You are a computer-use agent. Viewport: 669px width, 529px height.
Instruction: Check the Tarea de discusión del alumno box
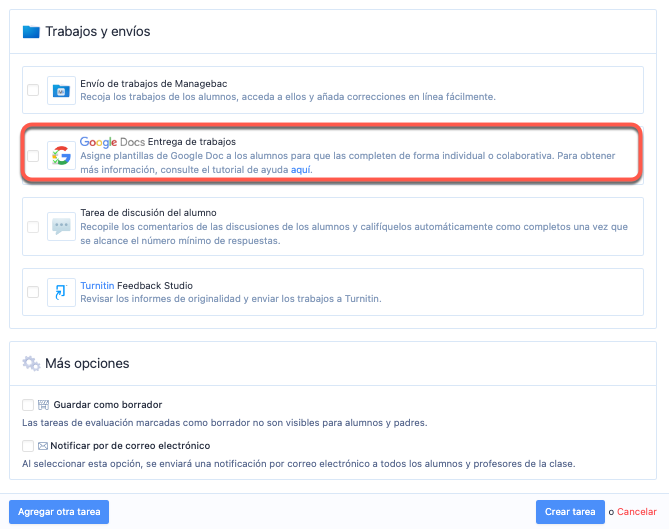point(33,227)
